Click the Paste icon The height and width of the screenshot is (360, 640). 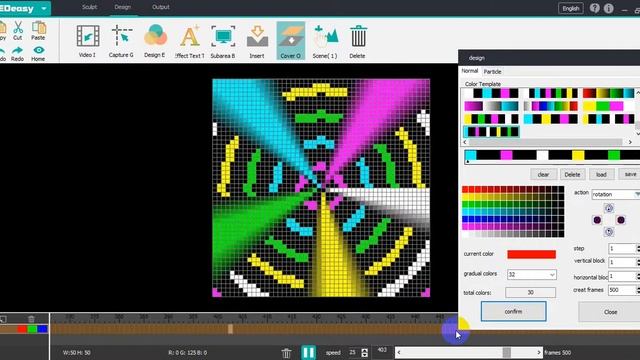click(x=38, y=31)
